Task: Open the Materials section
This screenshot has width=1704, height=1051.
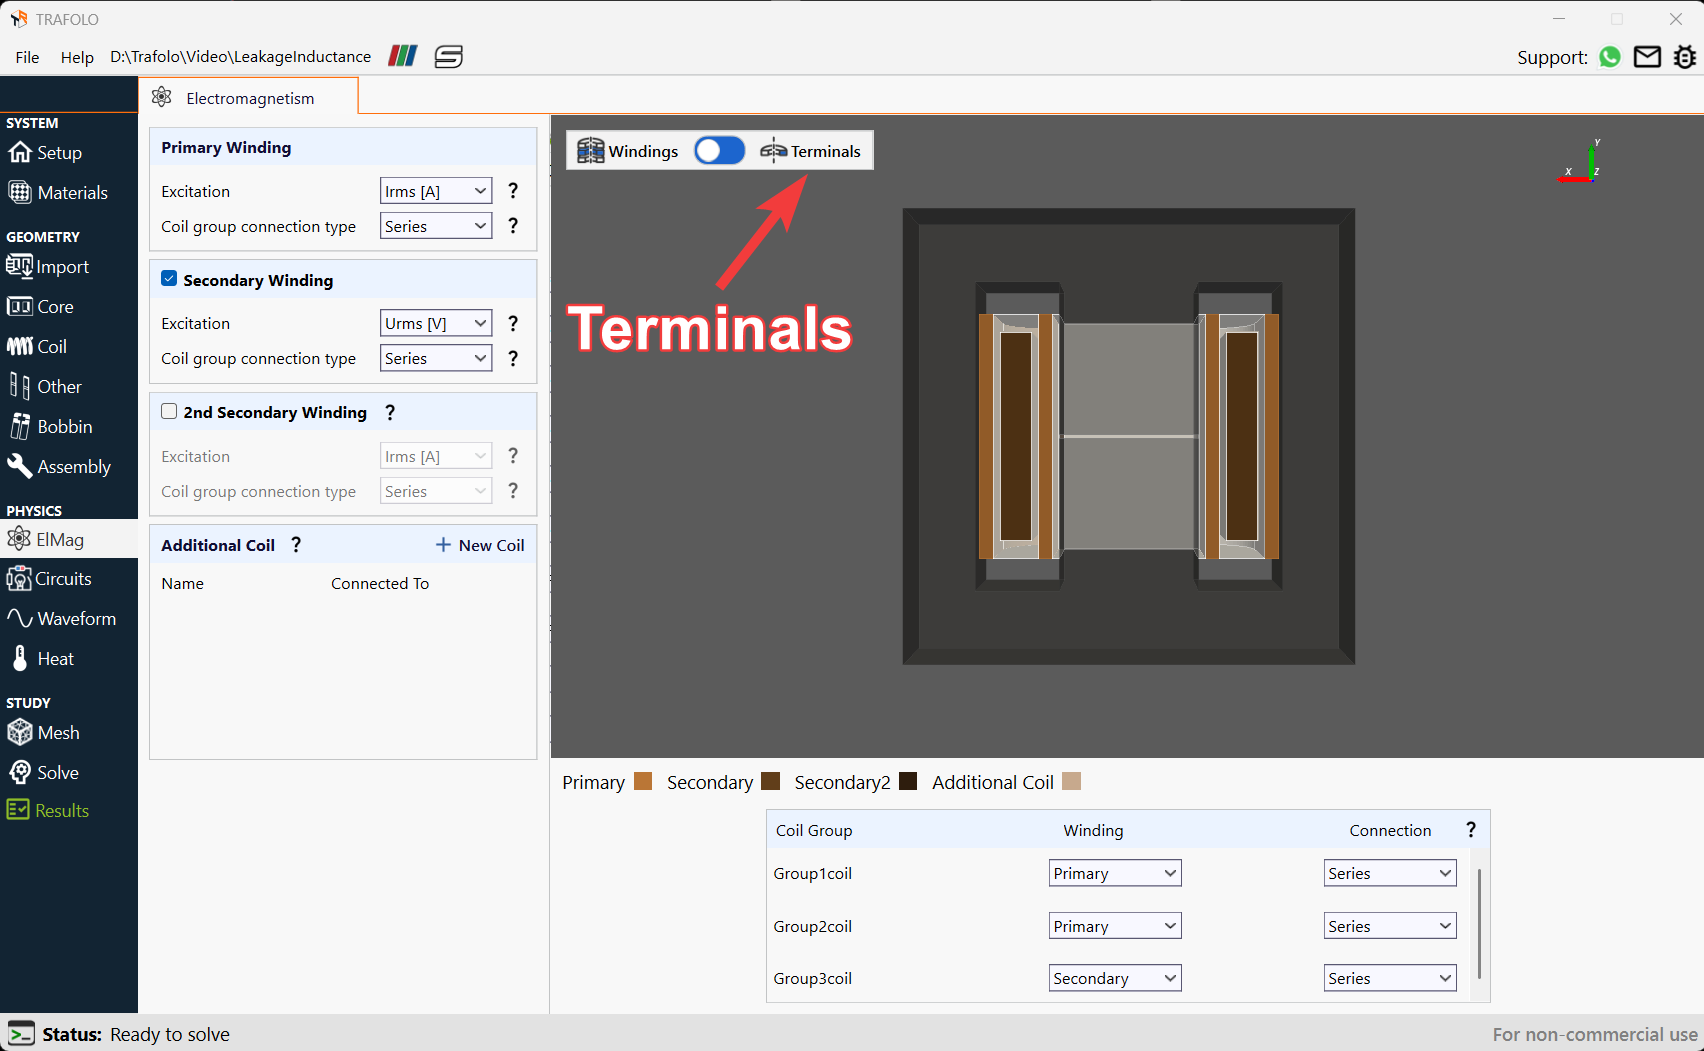Action: [x=58, y=193]
